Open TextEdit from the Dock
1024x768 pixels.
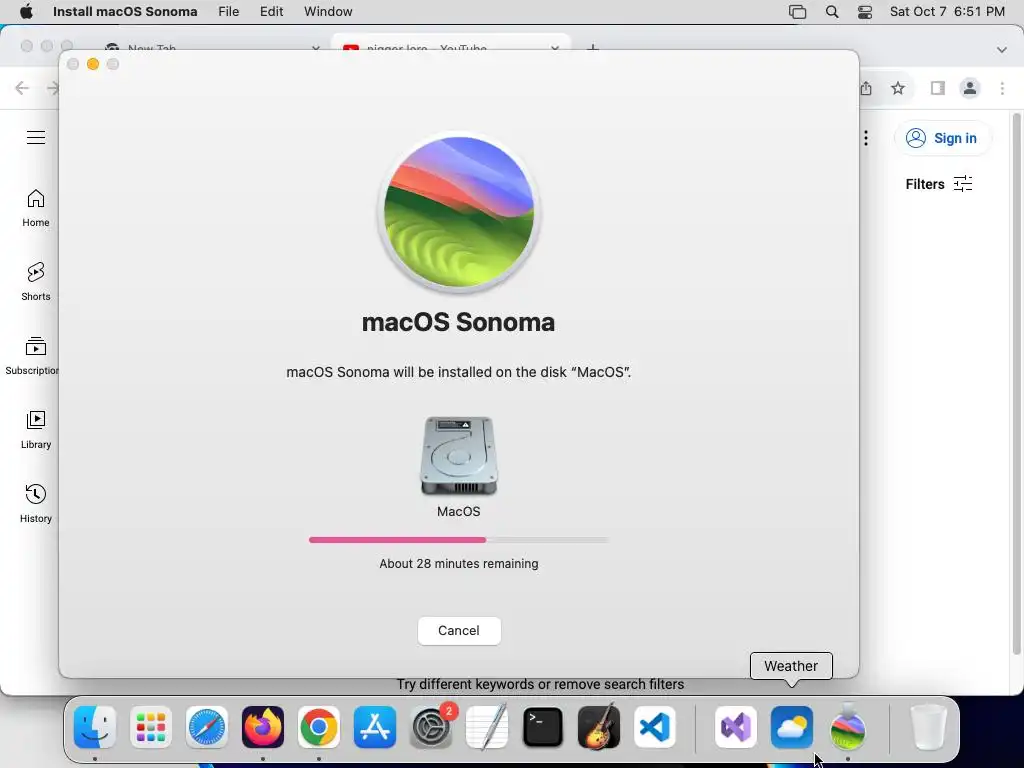tap(487, 727)
